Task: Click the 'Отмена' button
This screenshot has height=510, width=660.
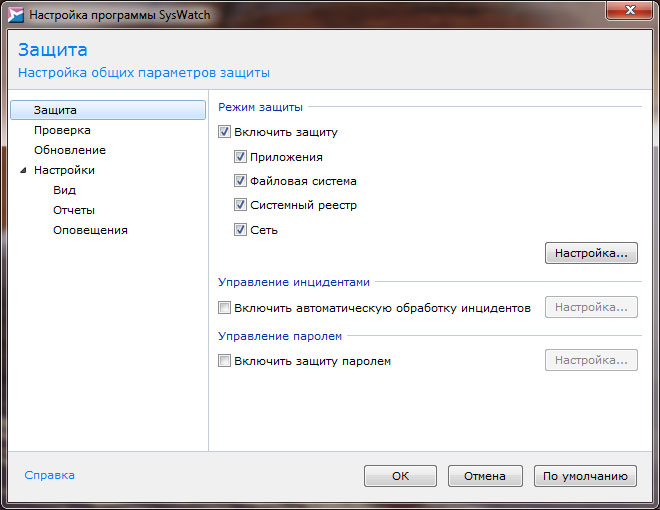Action: pos(485,476)
